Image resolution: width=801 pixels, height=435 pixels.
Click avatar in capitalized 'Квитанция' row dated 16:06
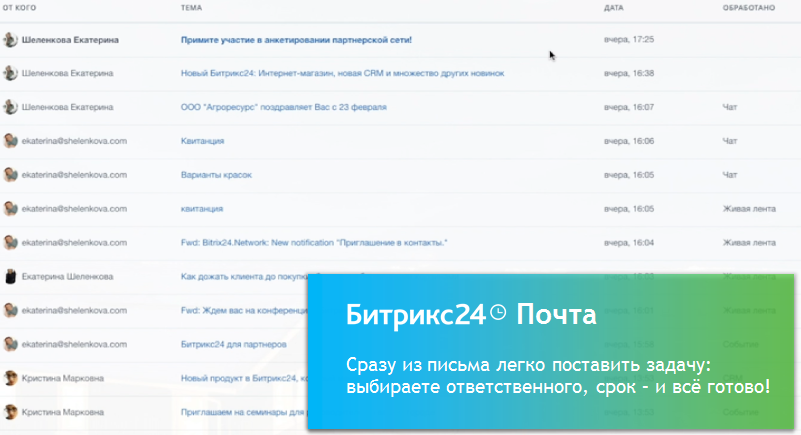(10, 141)
